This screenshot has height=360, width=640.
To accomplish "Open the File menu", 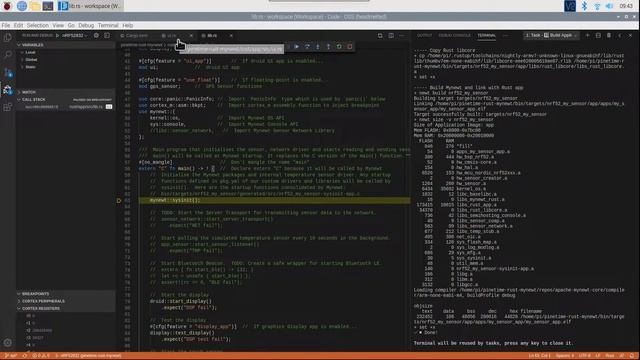I will [6, 25].
